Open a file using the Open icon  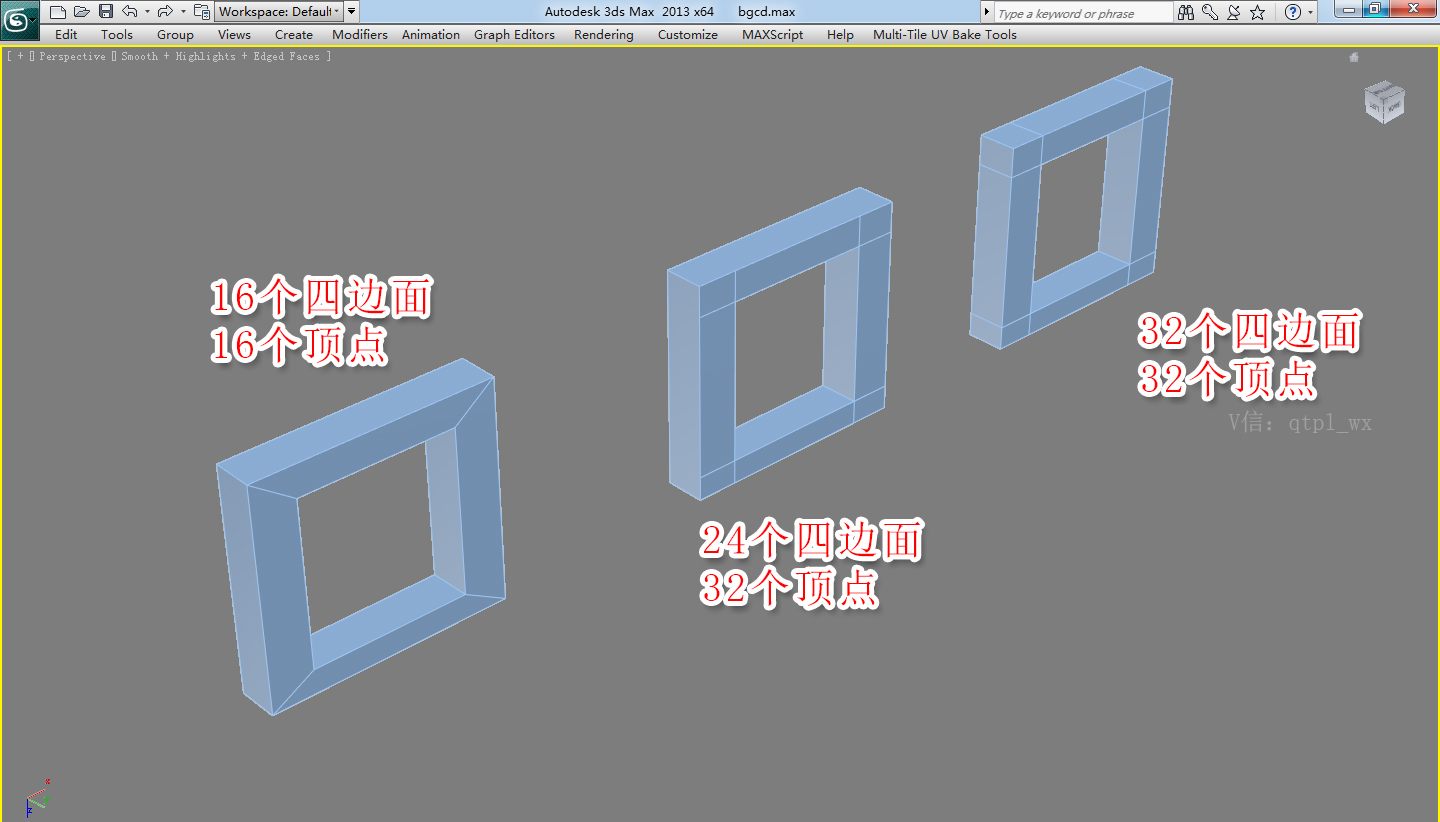point(82,11)
